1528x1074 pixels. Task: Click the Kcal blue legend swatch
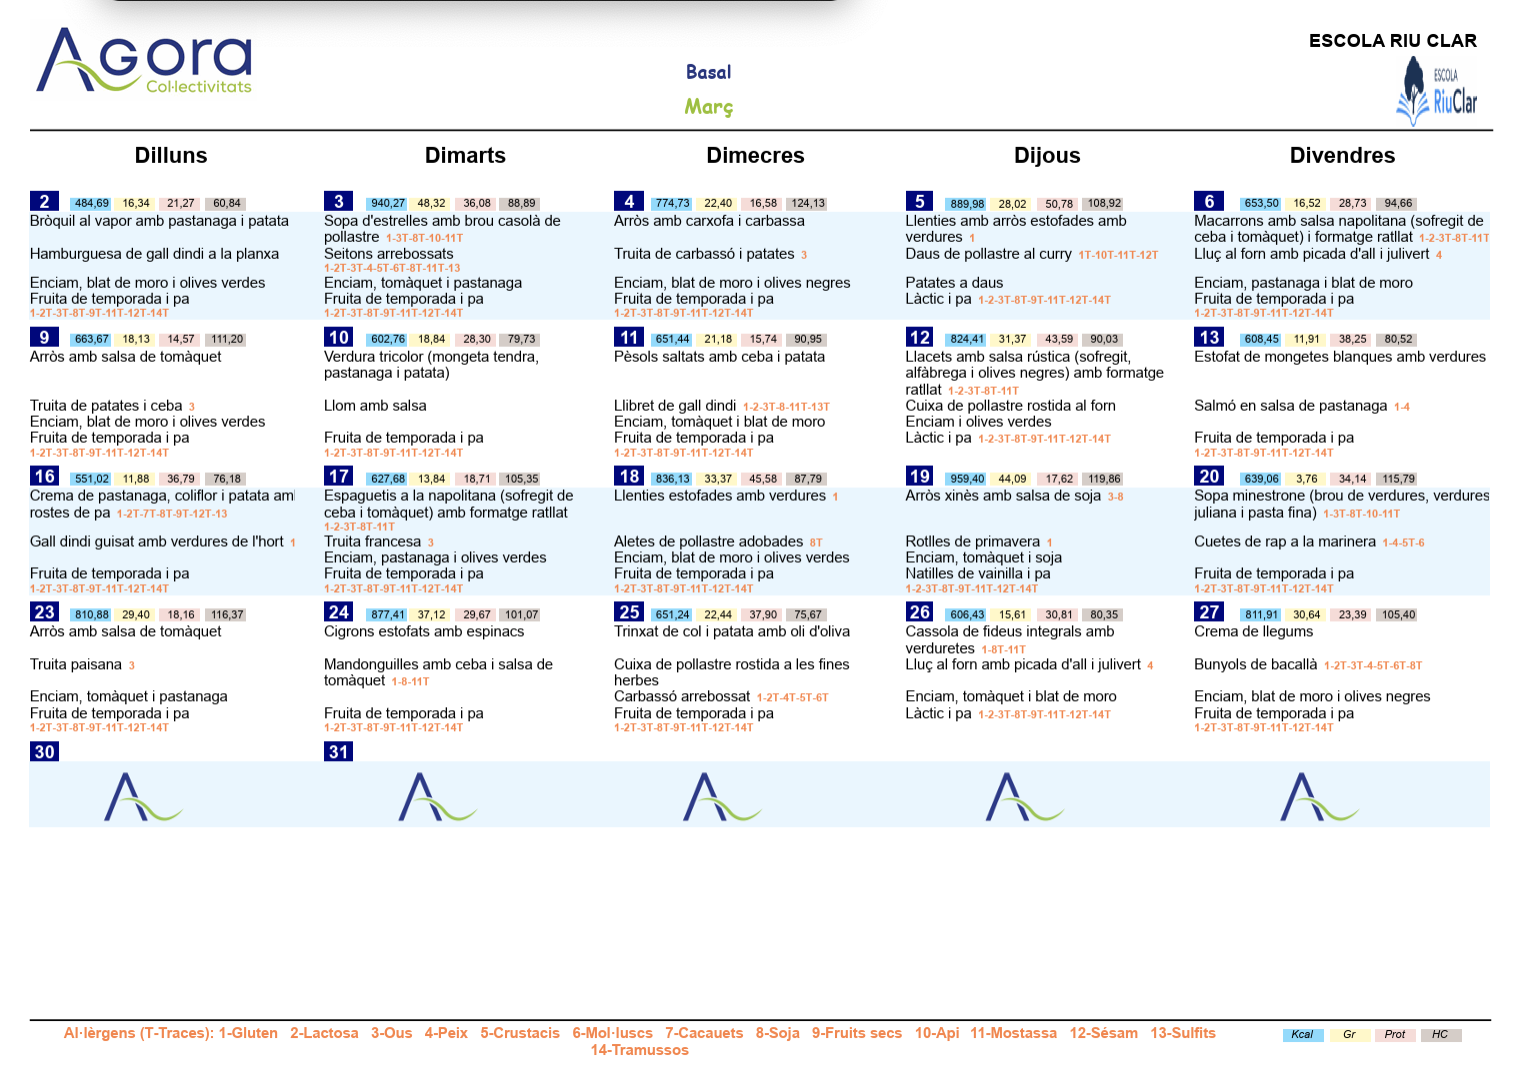1302,1035
